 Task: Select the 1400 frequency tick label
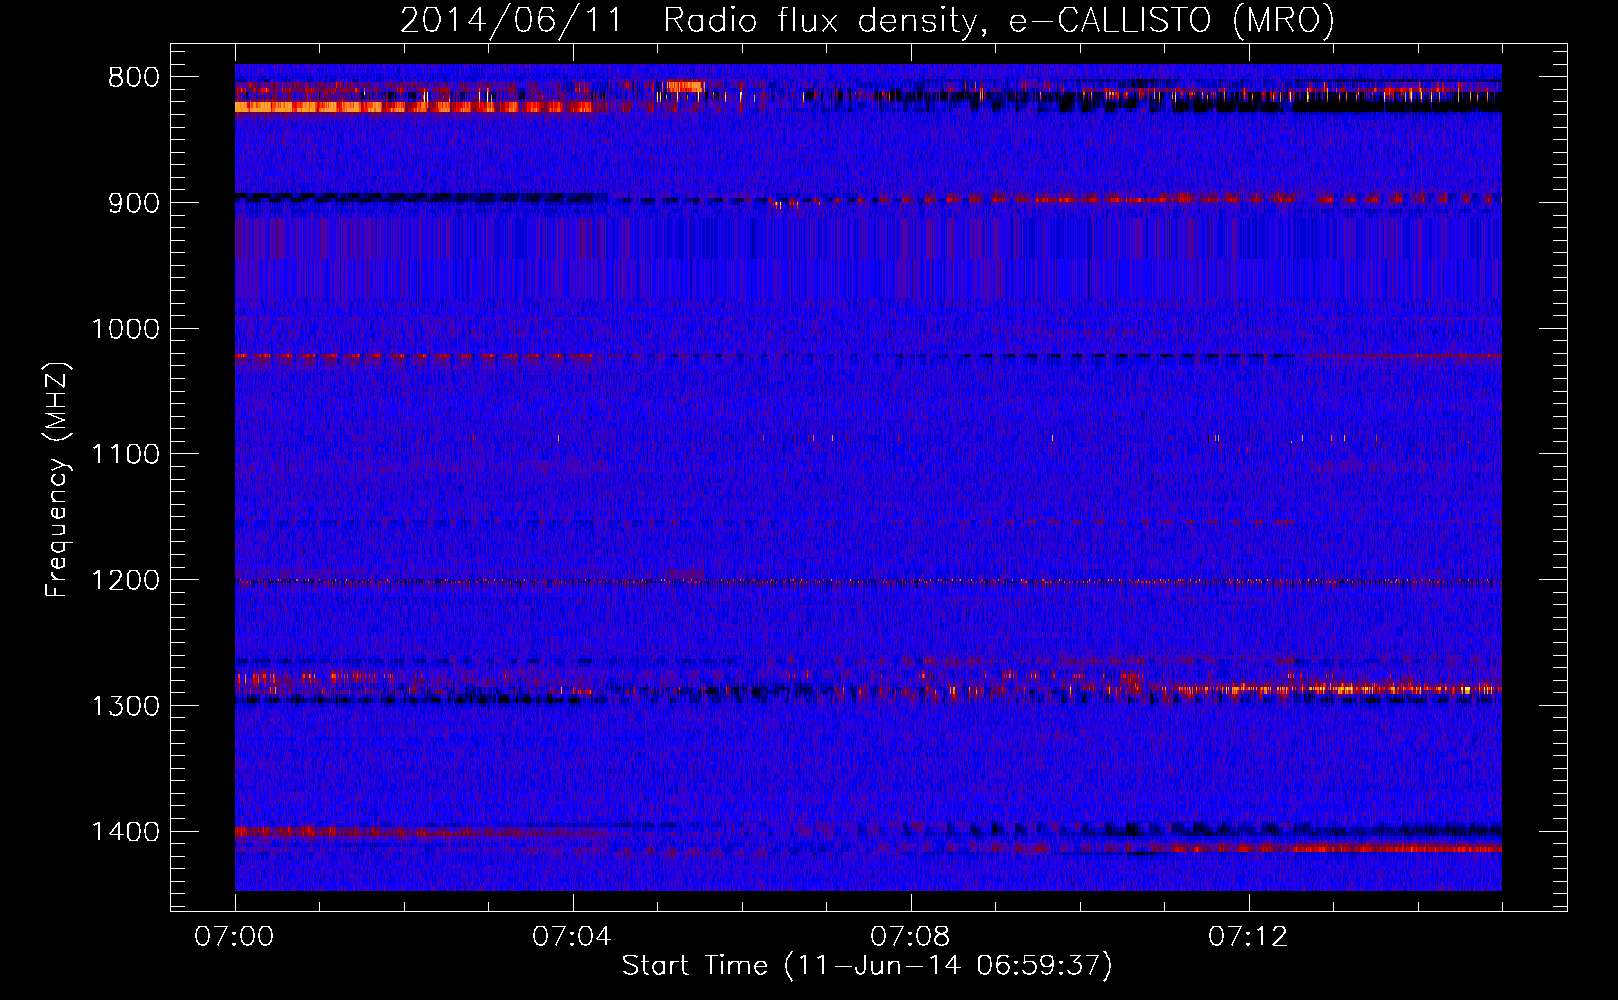tap(125, 832)
